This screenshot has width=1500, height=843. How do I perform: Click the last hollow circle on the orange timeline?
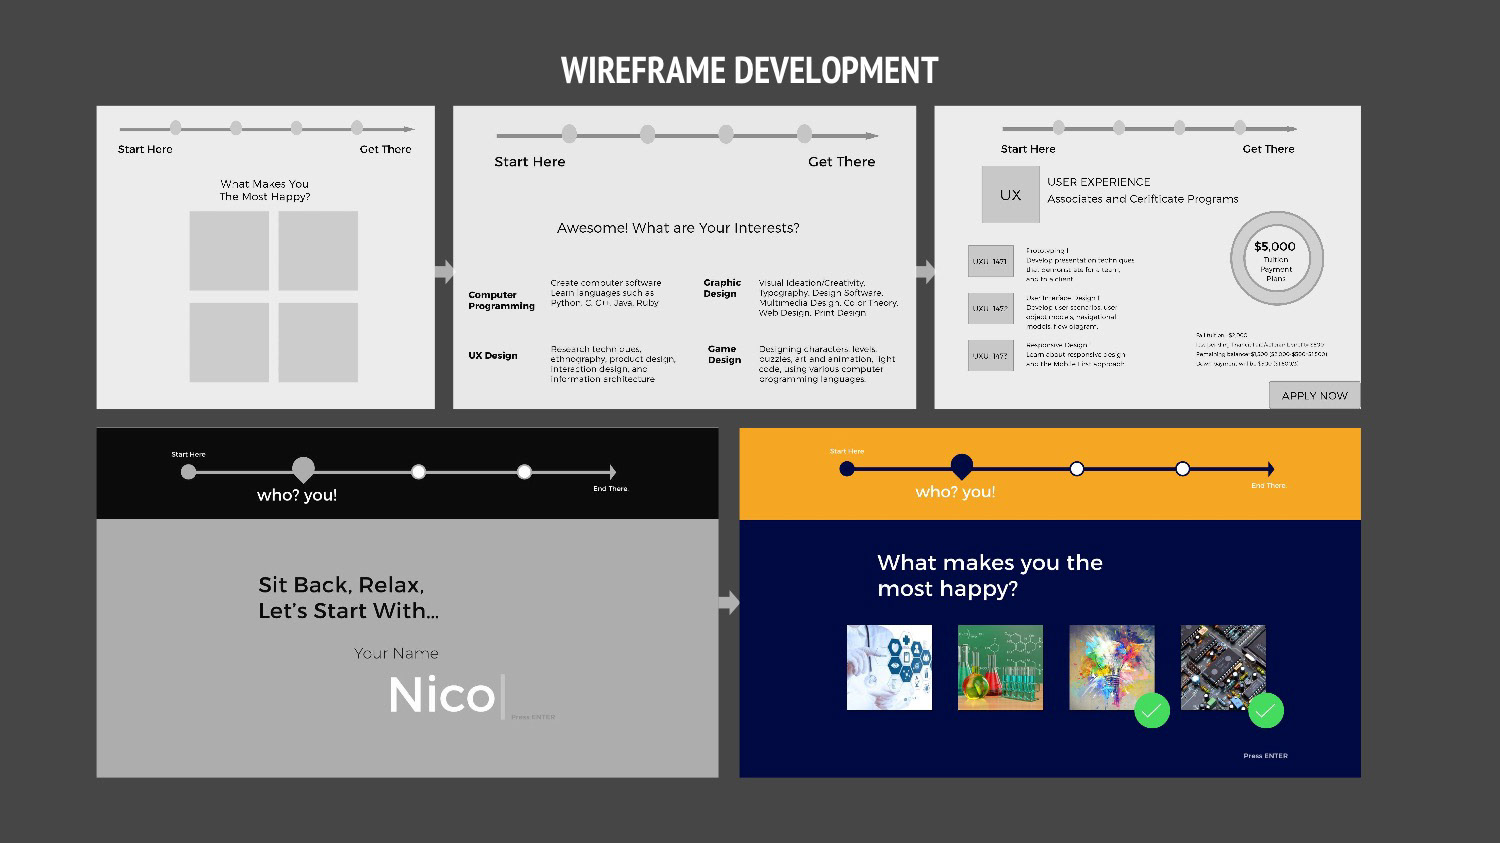(x=1182, y=469)
